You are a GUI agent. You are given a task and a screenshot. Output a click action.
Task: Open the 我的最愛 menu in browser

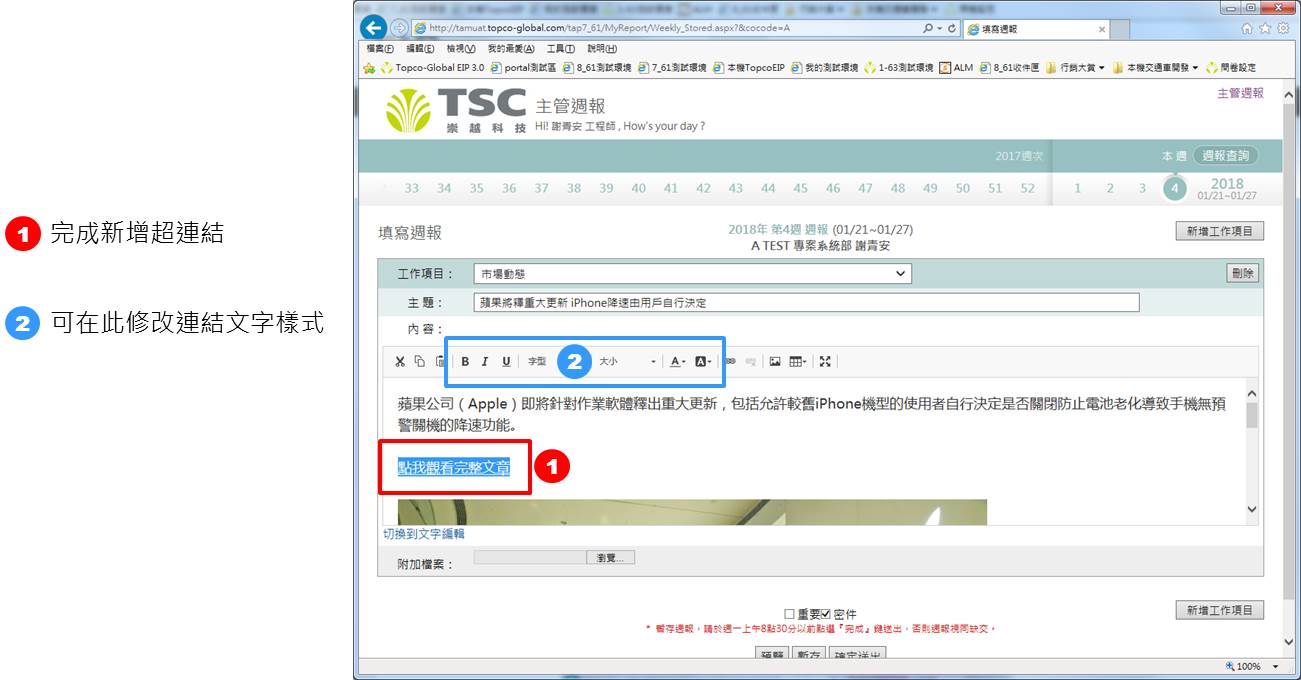coord(510,49)
